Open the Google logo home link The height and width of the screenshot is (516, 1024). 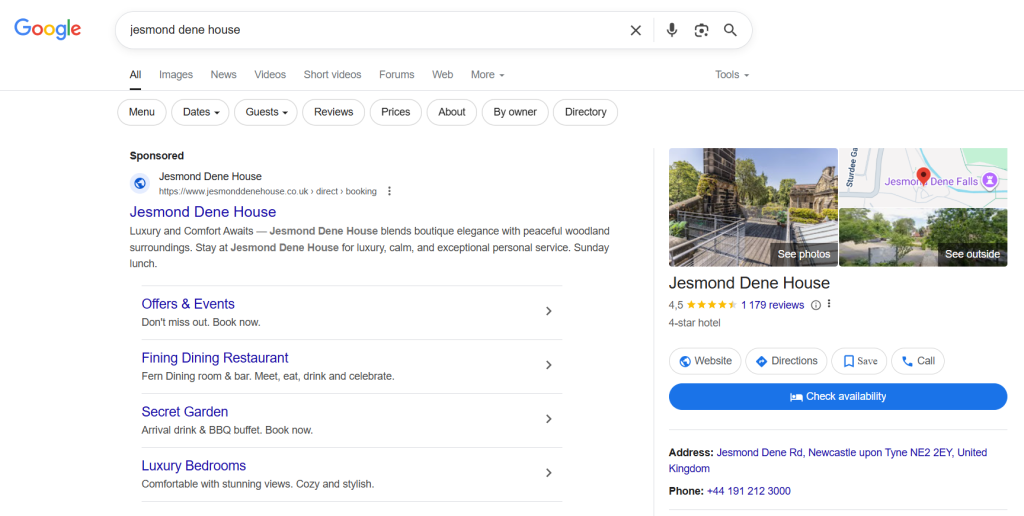click(x=48, y=29)
